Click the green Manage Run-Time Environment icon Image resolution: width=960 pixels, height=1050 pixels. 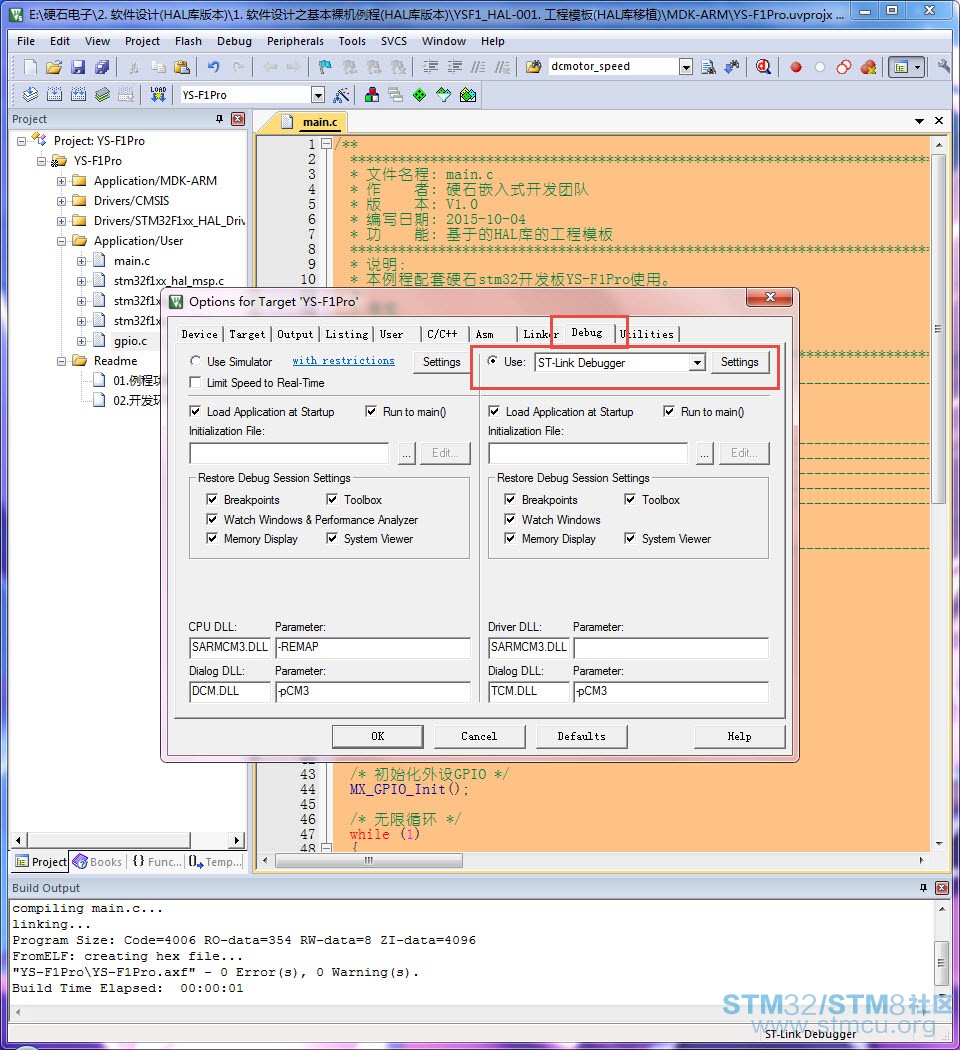coord(420,95)
